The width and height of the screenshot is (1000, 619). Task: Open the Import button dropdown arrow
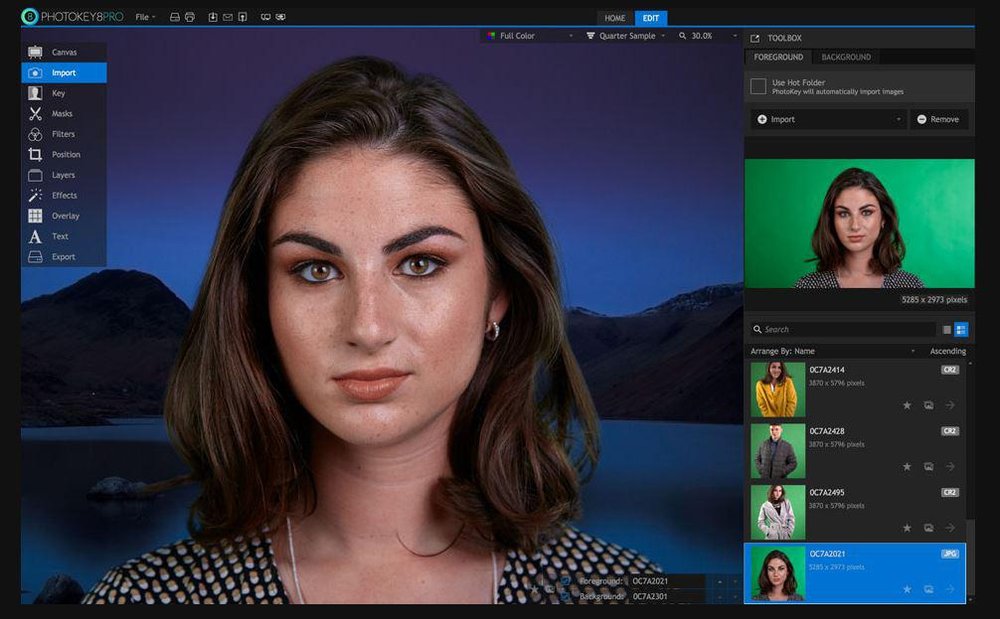899,119
